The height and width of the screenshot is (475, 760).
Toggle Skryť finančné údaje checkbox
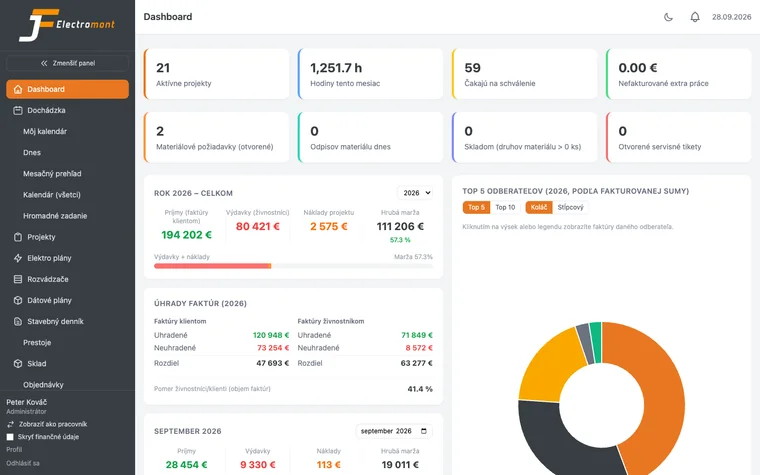[10, 437]
